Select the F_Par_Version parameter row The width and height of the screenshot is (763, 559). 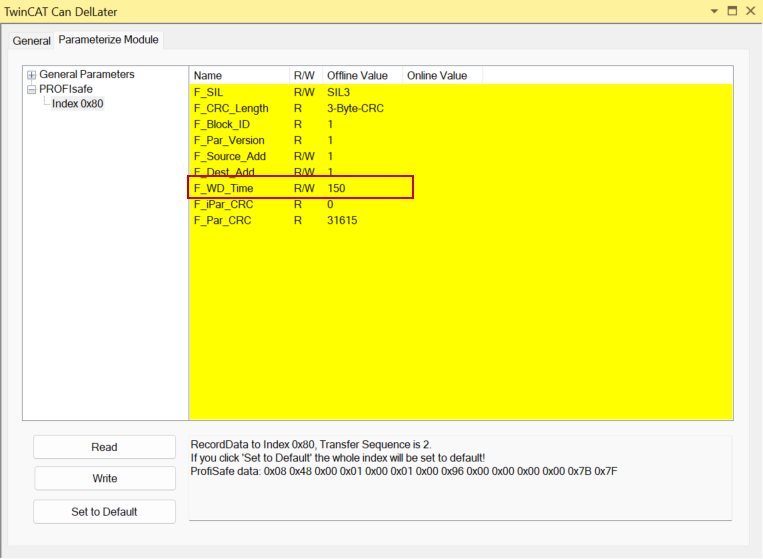click(x=460, y=140)
